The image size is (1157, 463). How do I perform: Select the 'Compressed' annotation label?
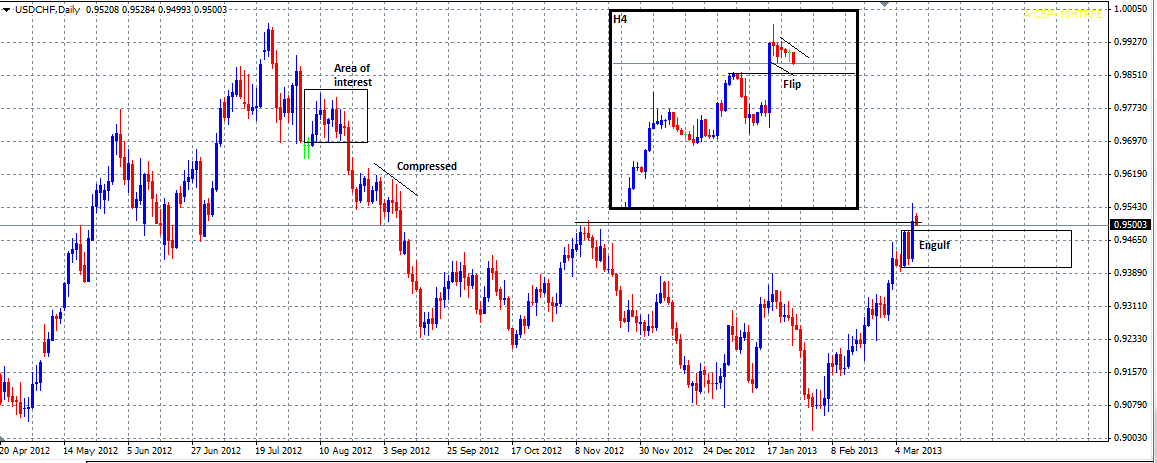pos(426,166)
